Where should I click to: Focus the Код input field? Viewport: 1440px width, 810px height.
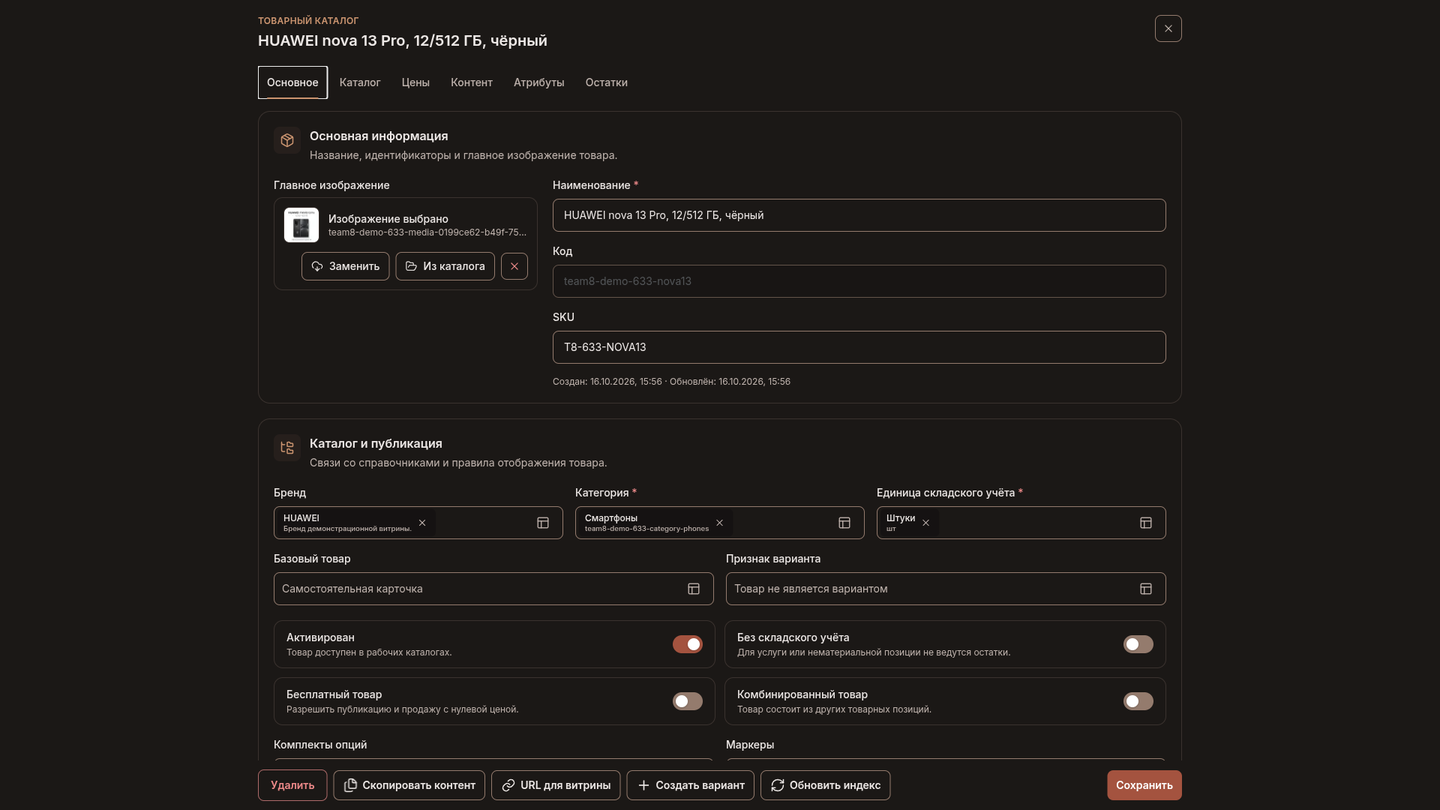(859, 281)
